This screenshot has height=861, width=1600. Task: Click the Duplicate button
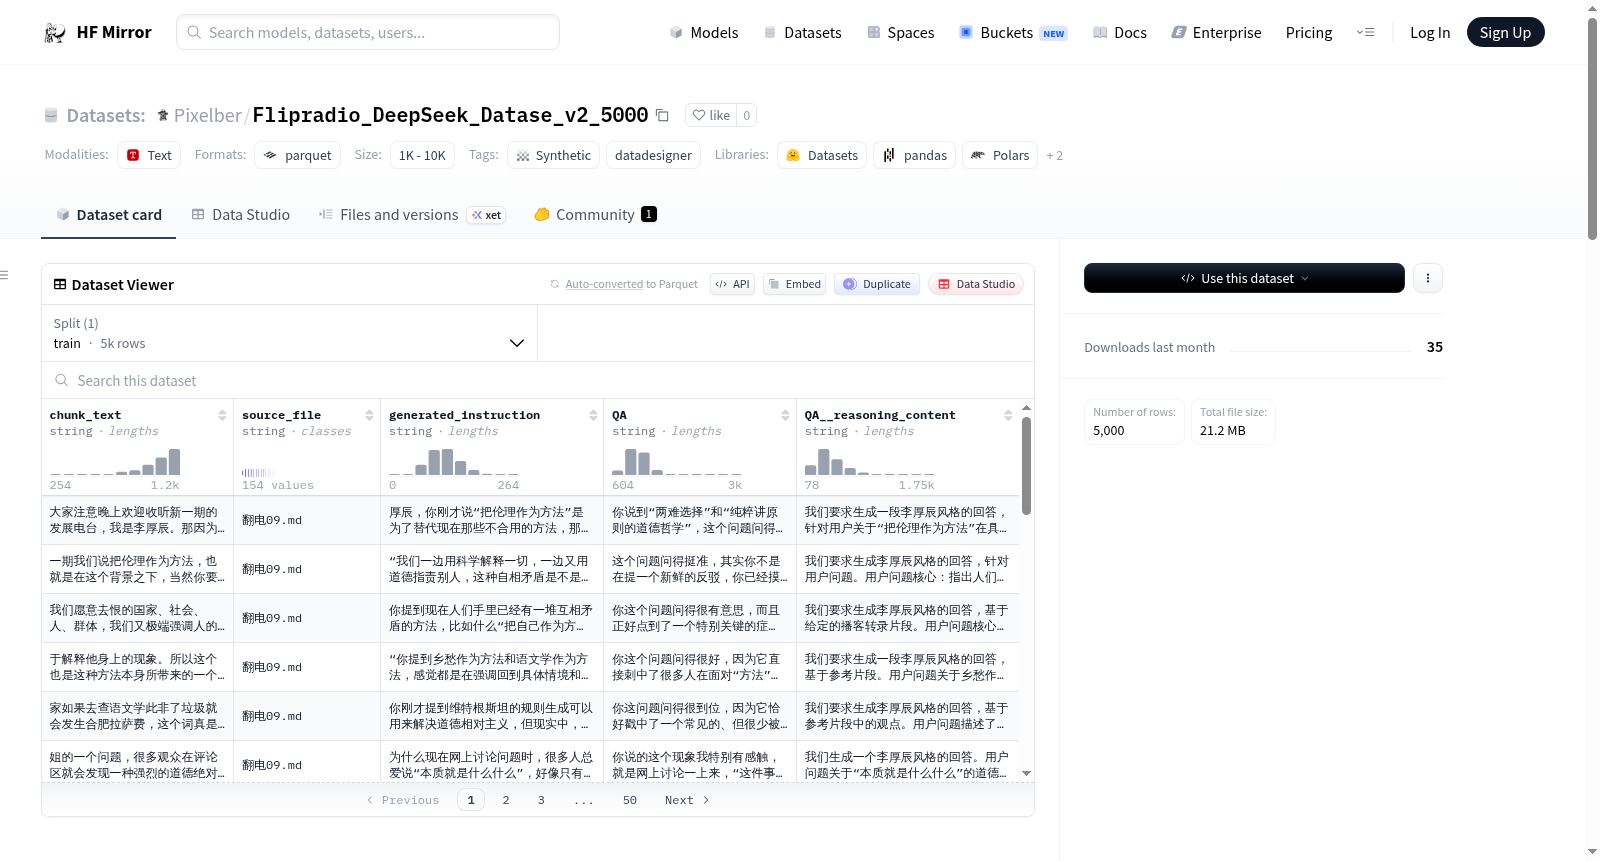point(877,284)
